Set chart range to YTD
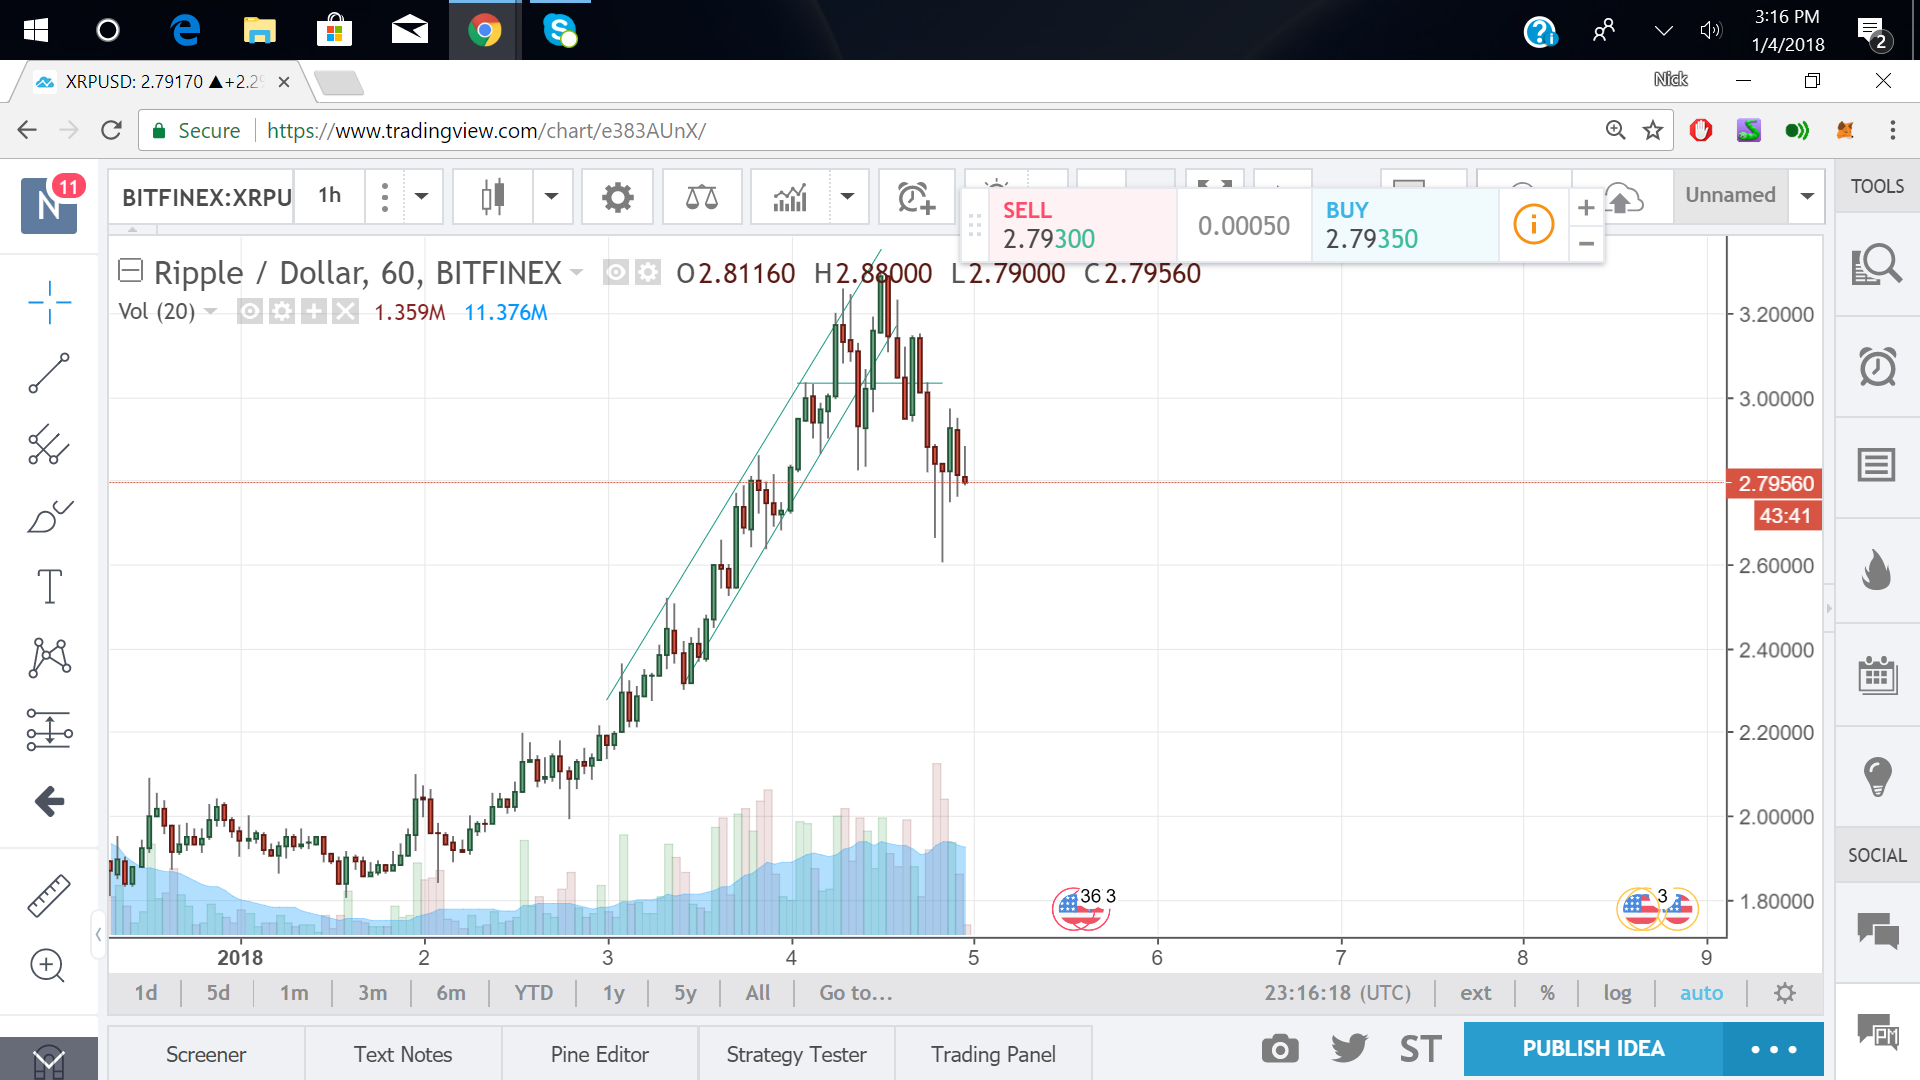The width and height of the screenshot is (1920, 1080). (533, 993)
